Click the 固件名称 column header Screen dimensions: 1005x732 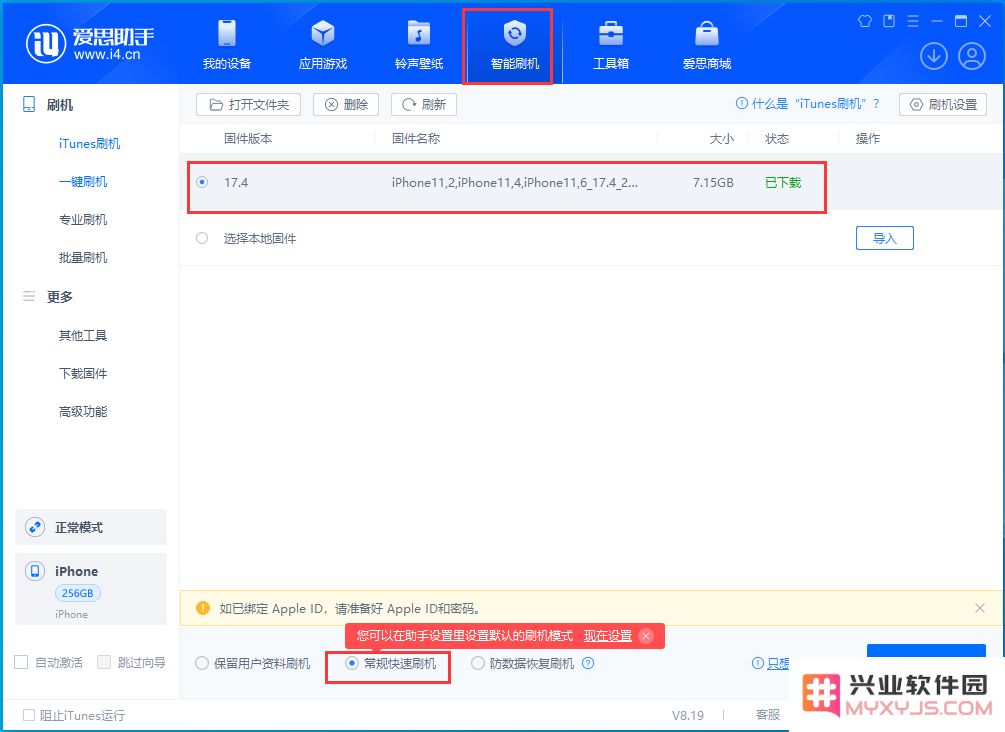point(416,138)
